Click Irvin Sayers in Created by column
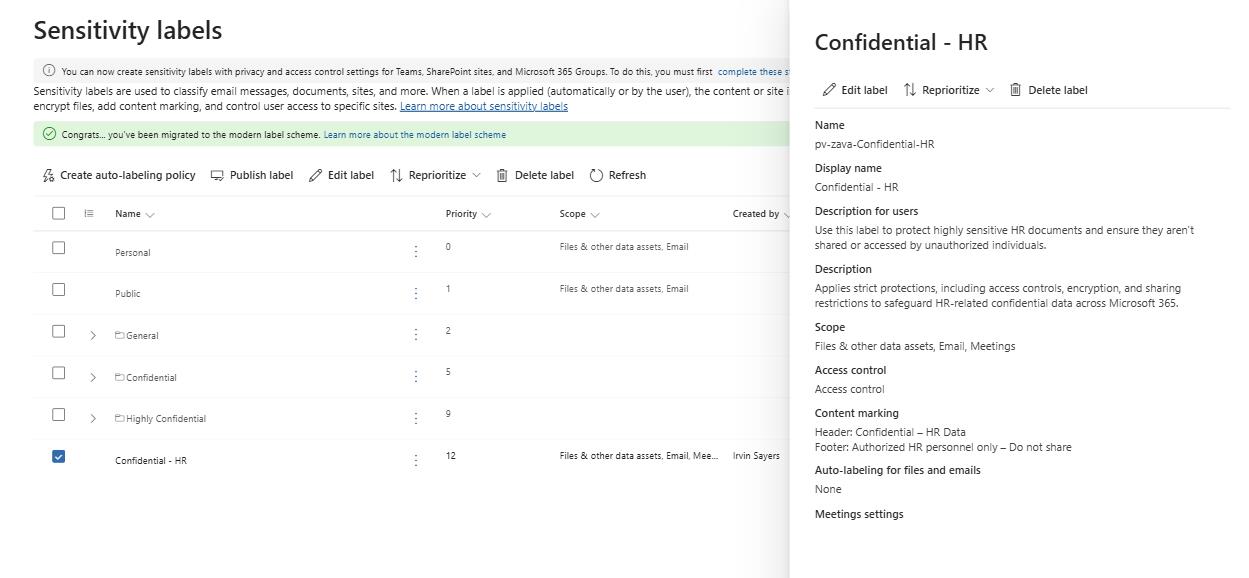This screenshot has height=578, width=1249. tap(756, 456)
